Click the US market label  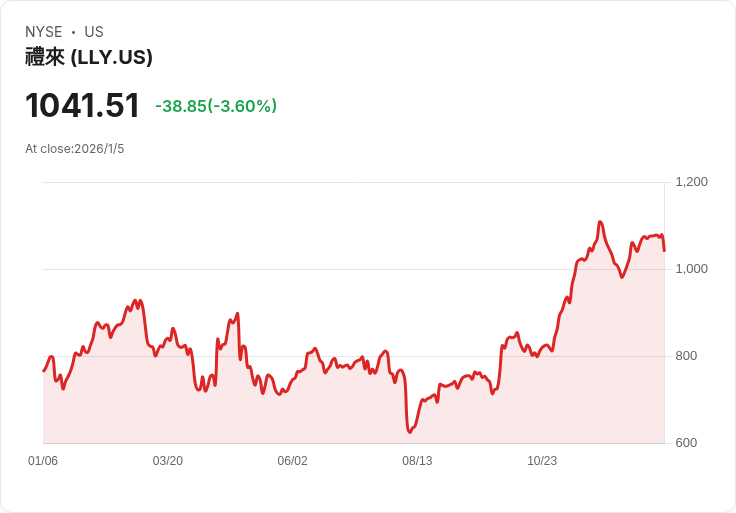[94, 32]
